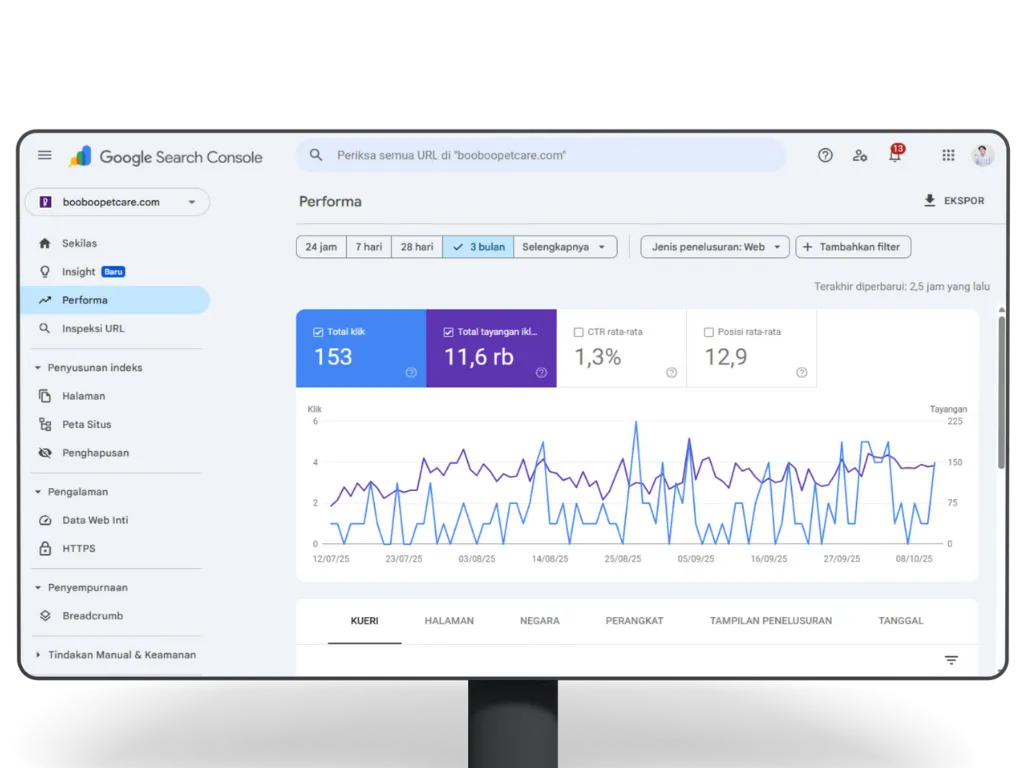This screenshot has height=768, width=1024.
Task: Click the table filter rows icon
Action: [951, 660]
